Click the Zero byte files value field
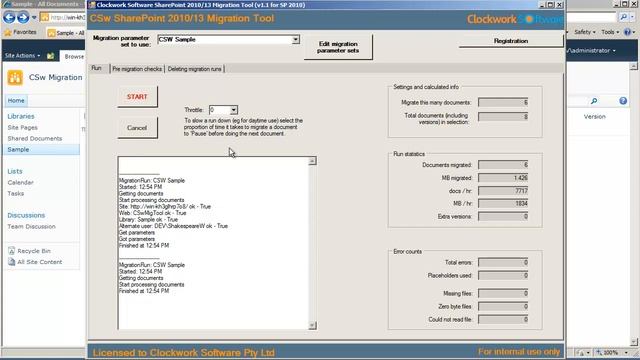Image resolution: width=640 pixels, height=360 pixels. 503,307
